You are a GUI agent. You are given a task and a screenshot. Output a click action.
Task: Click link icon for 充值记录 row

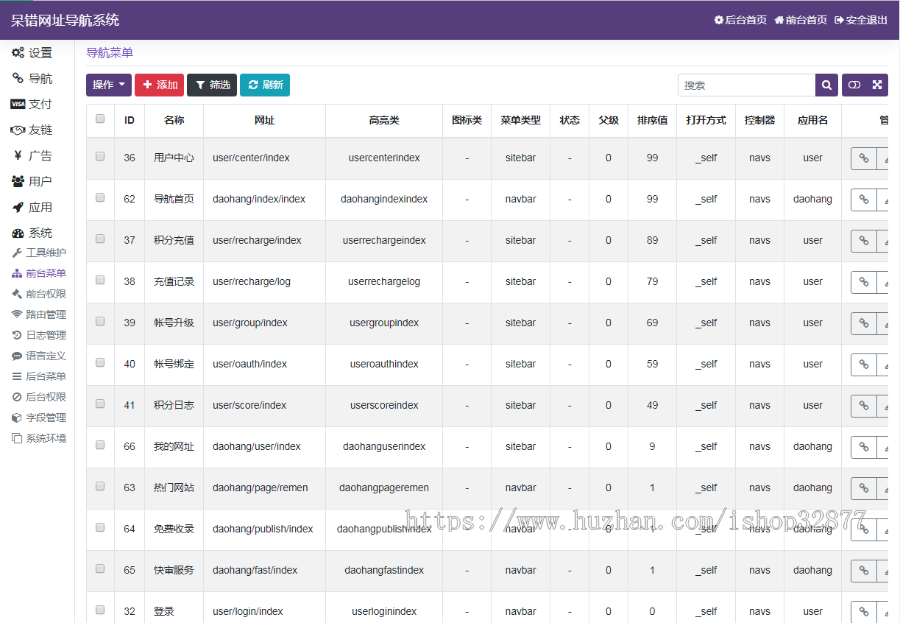coord(864,283)
